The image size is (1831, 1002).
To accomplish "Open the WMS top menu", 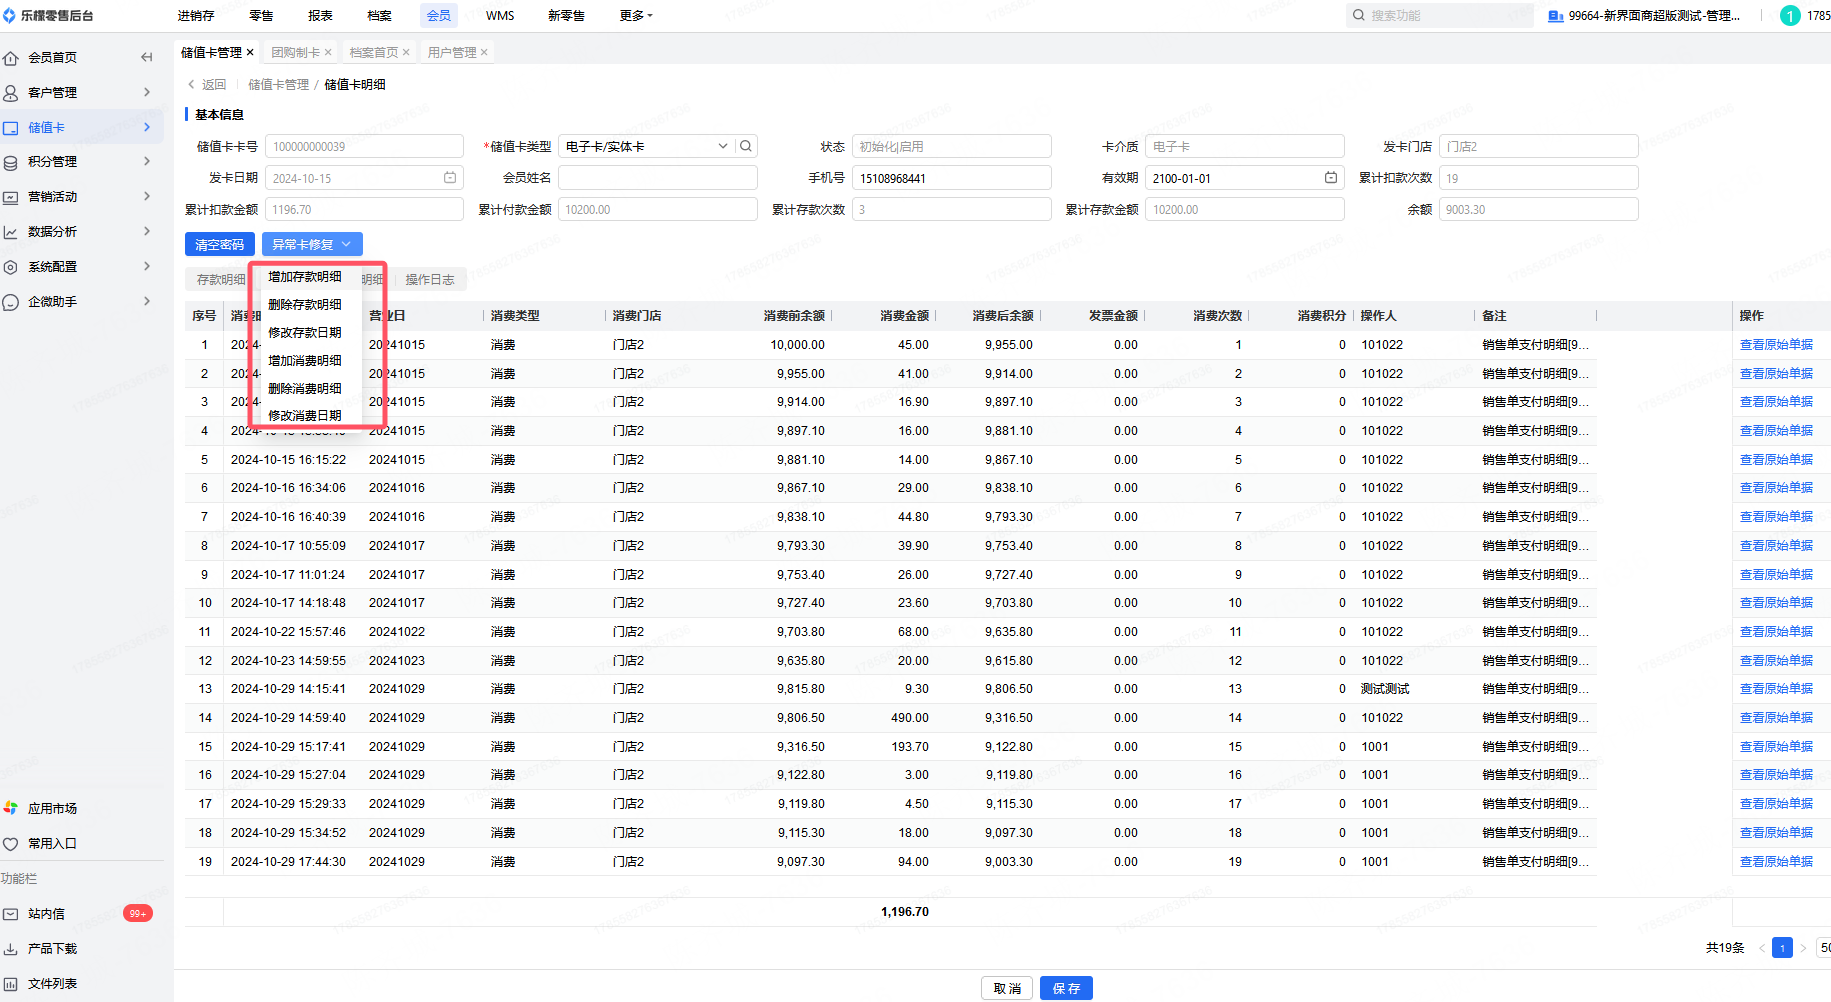I will tap(500, 15).
